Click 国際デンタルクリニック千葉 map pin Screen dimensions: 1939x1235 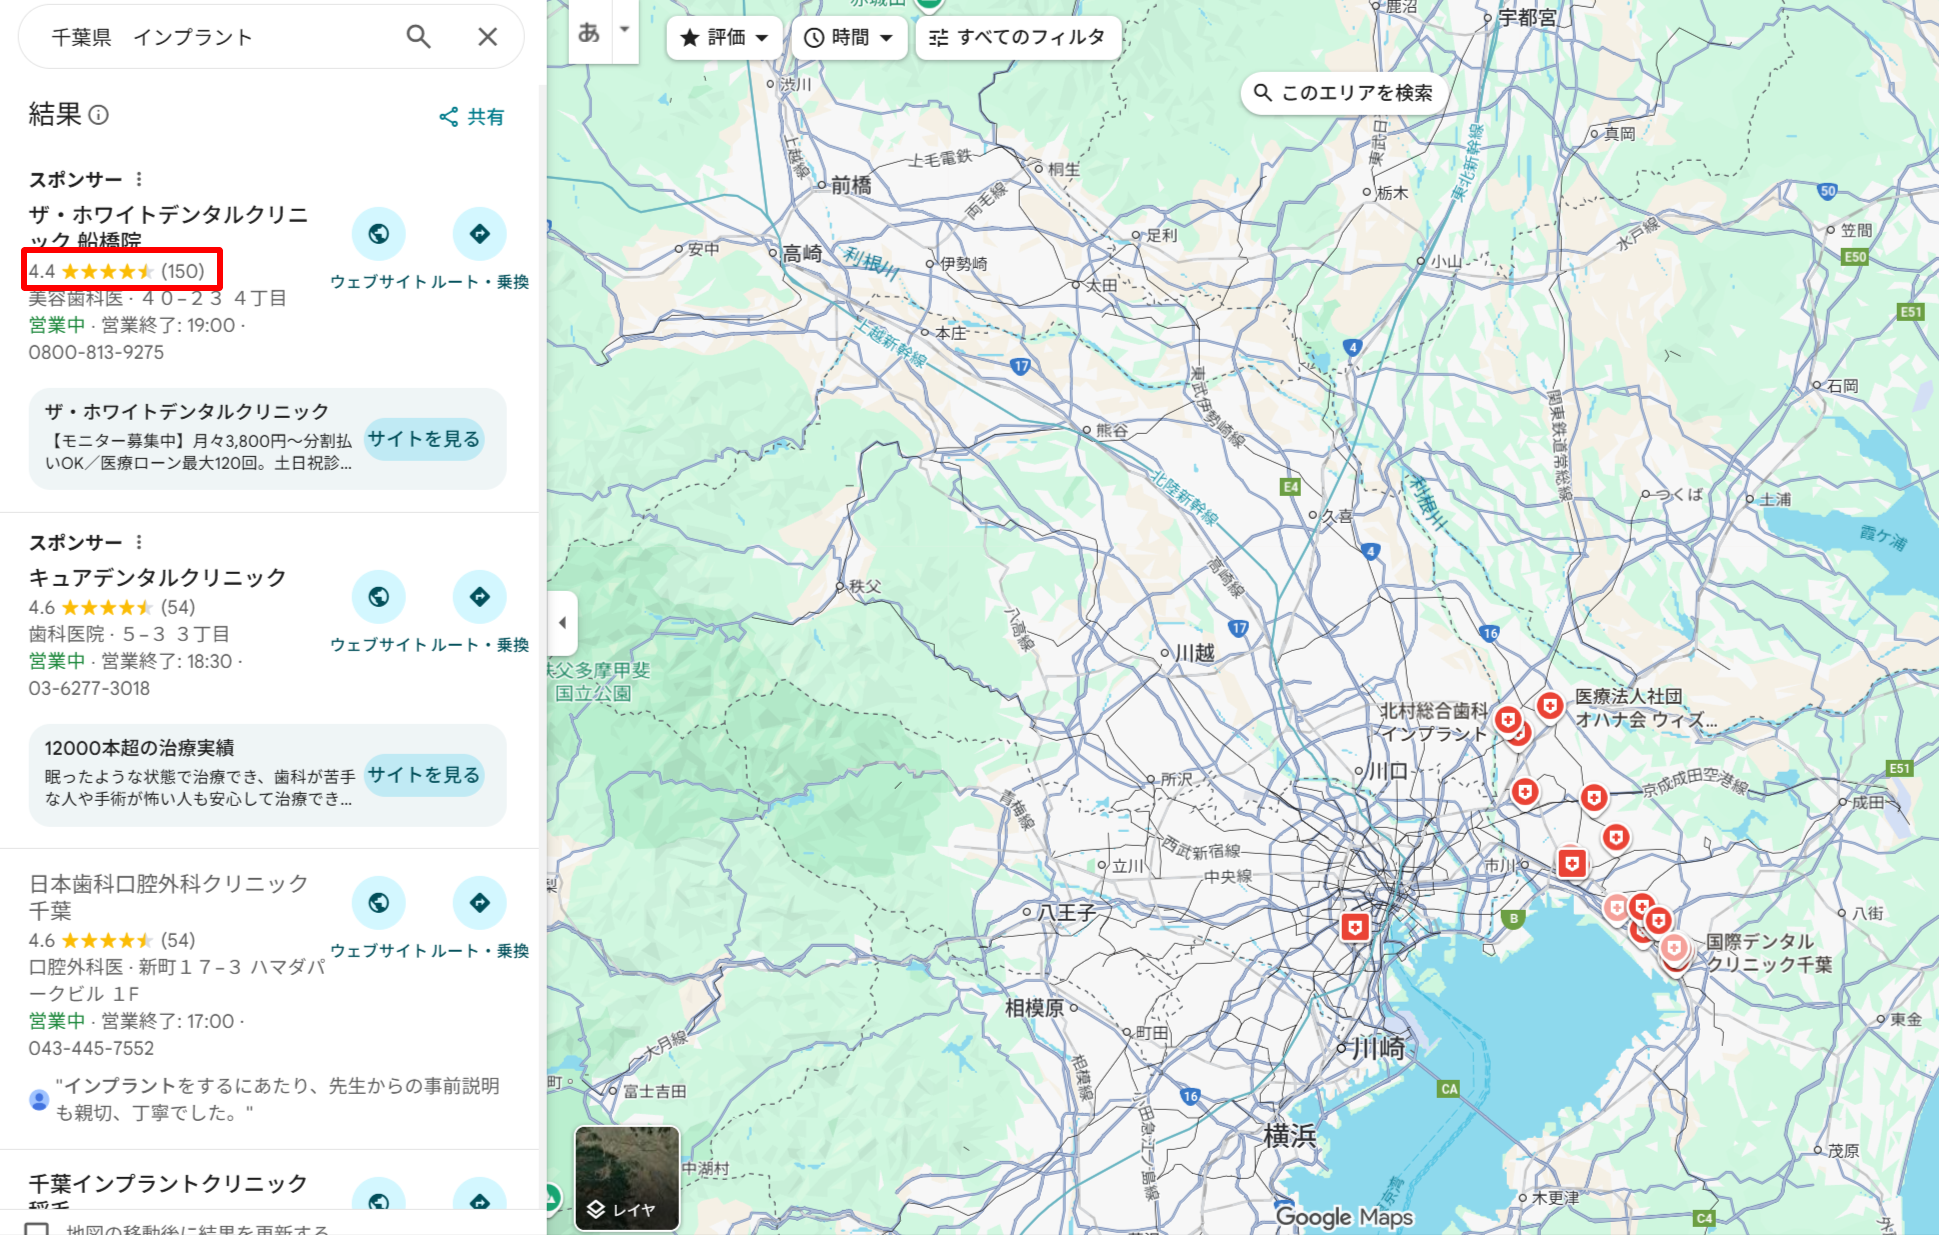tap(1674, 947)
